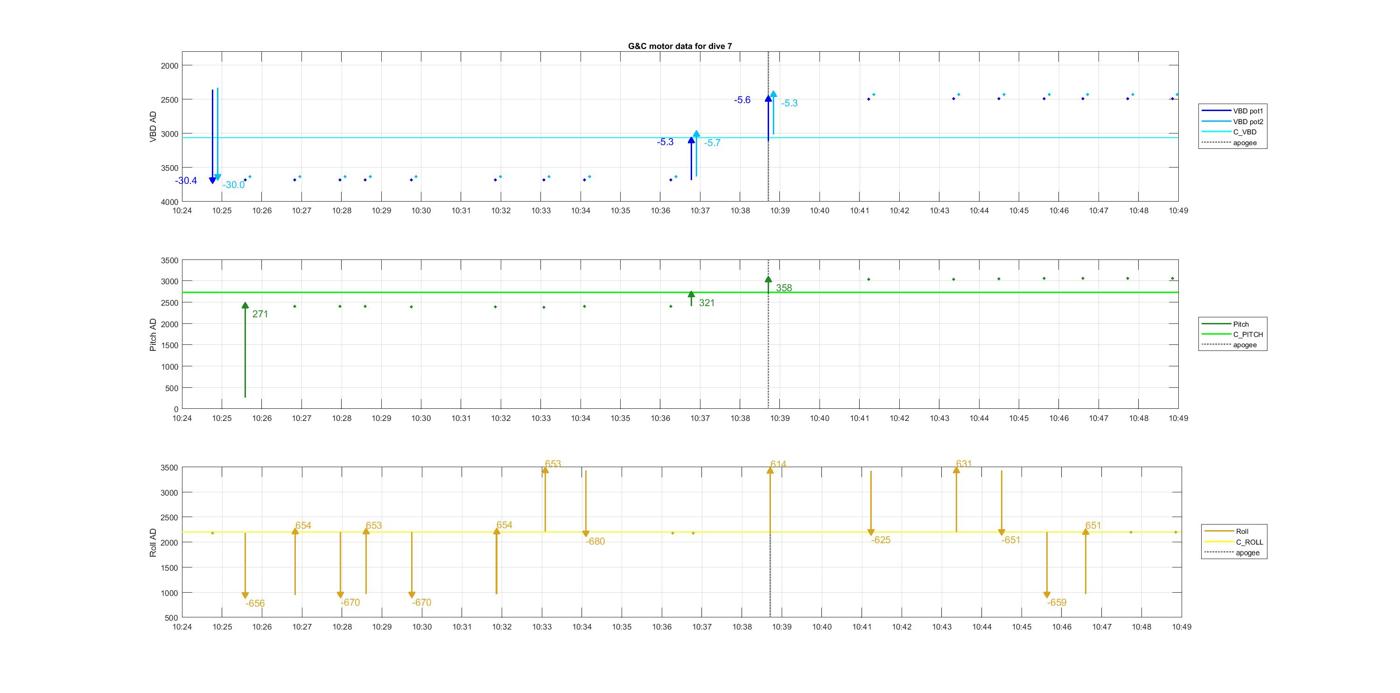The height and width of the screenshot is (693, 1400).
Task: Click the "-5.6" data label
Action: pos(742,100)
